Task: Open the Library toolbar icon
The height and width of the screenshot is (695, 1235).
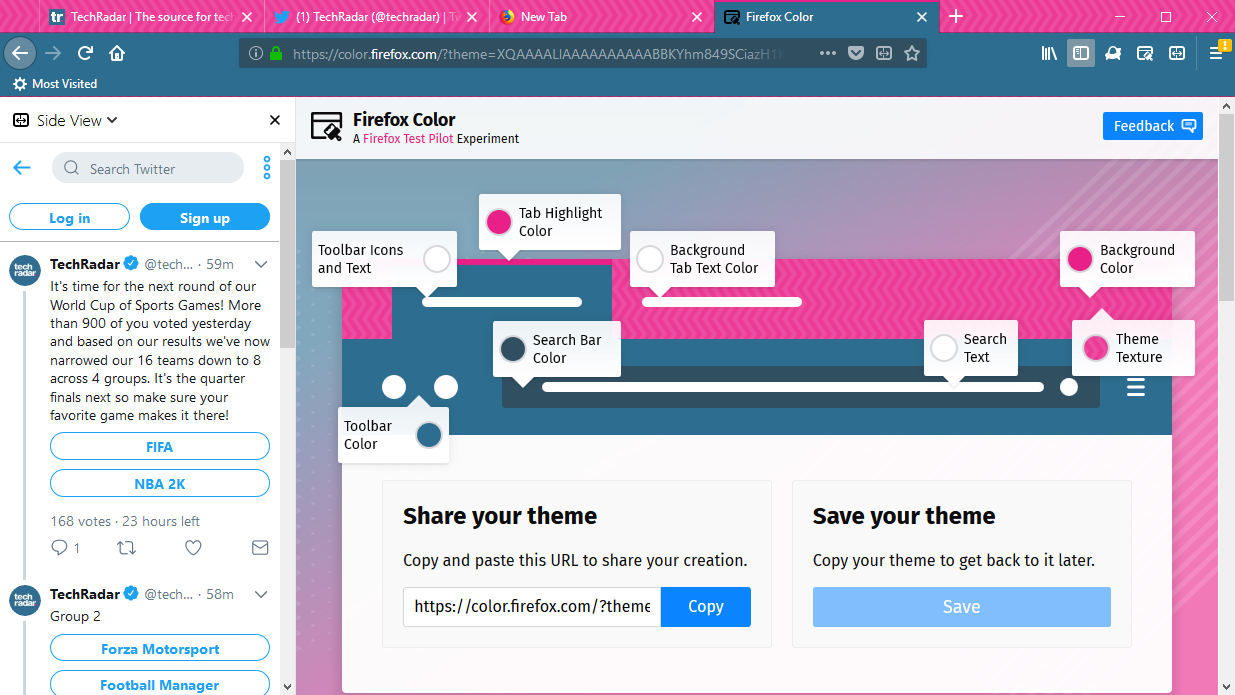Action: tap(1049, 53)
